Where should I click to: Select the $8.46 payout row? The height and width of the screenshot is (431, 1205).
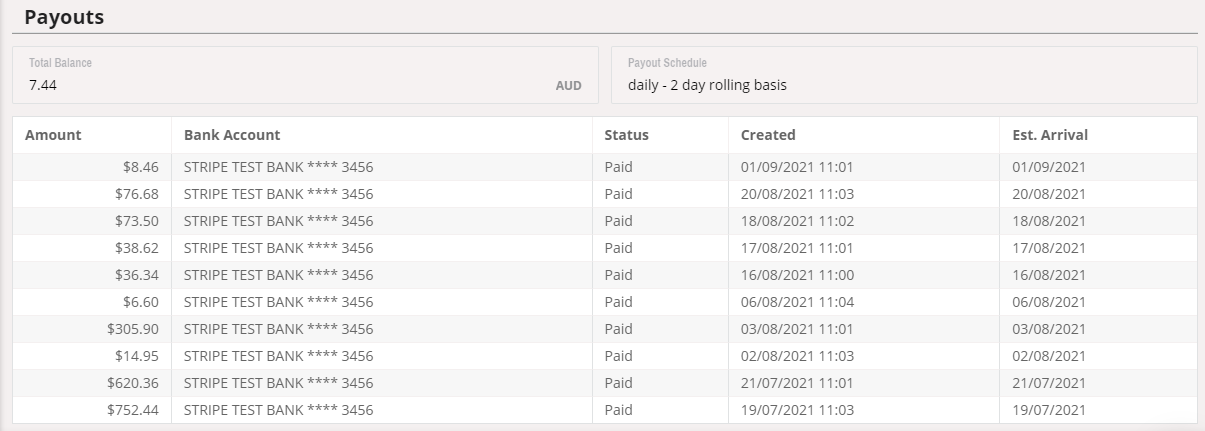point(605,167)
